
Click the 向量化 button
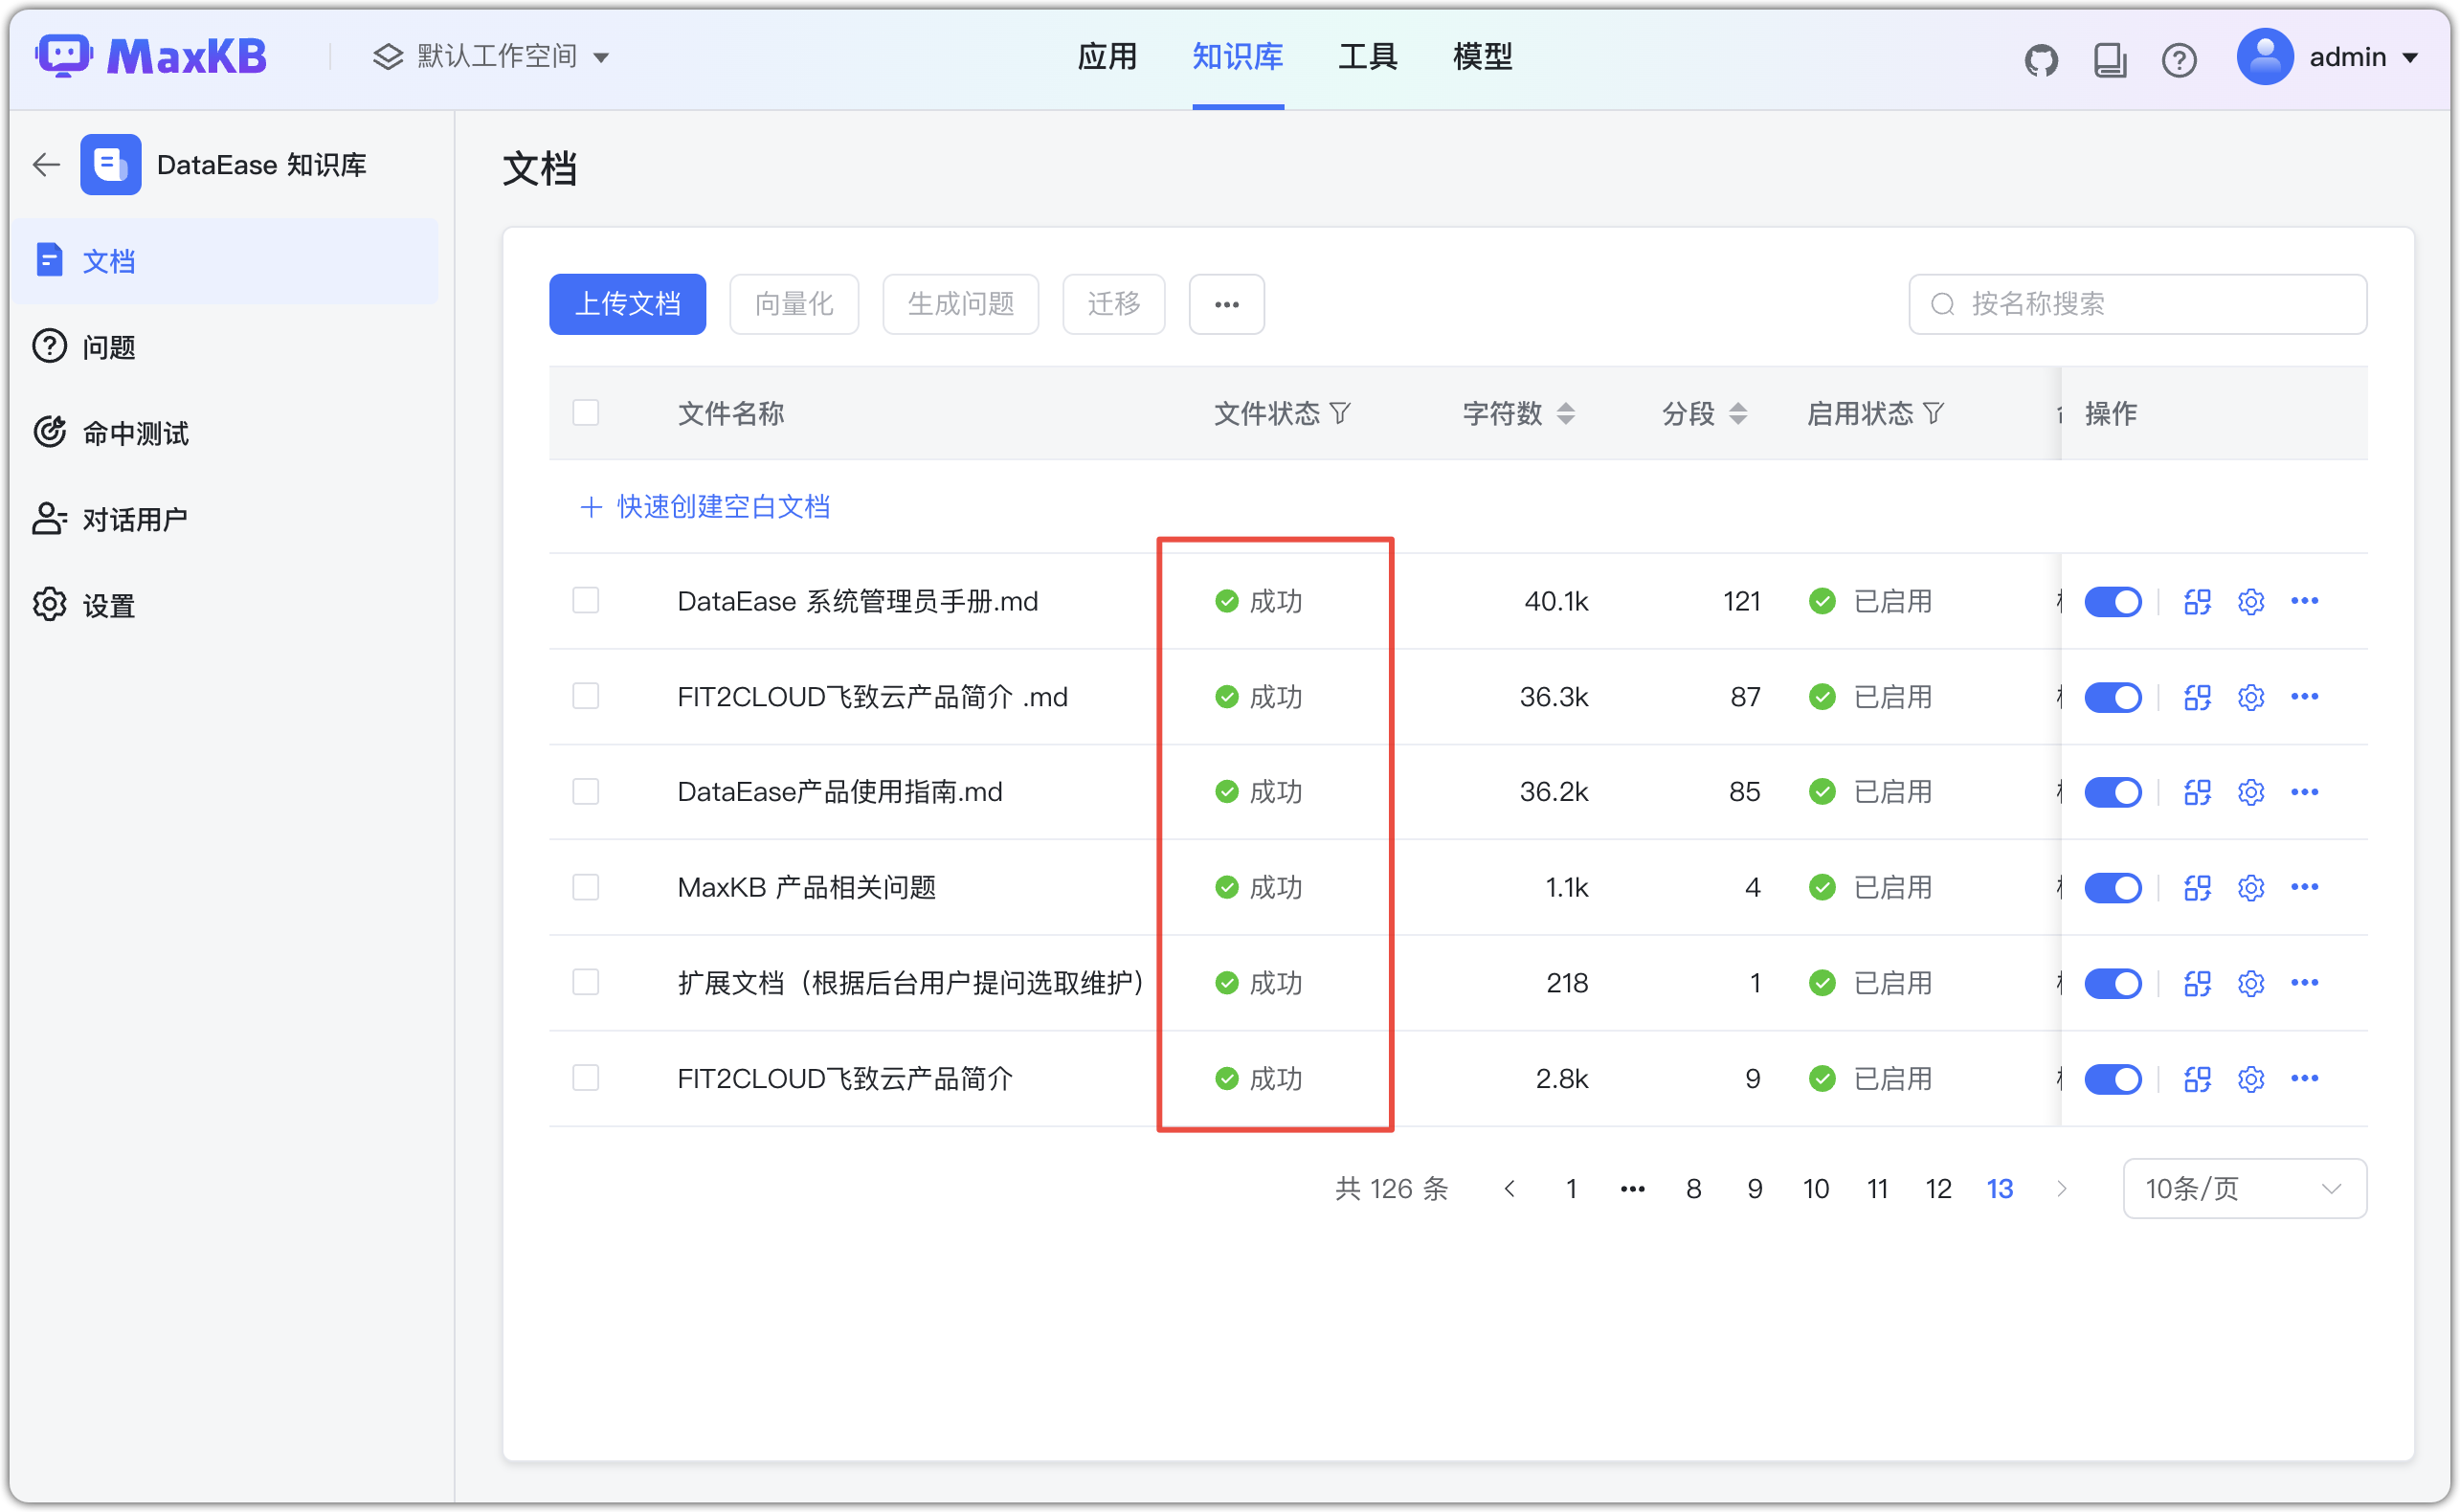[x=794, y=304]
